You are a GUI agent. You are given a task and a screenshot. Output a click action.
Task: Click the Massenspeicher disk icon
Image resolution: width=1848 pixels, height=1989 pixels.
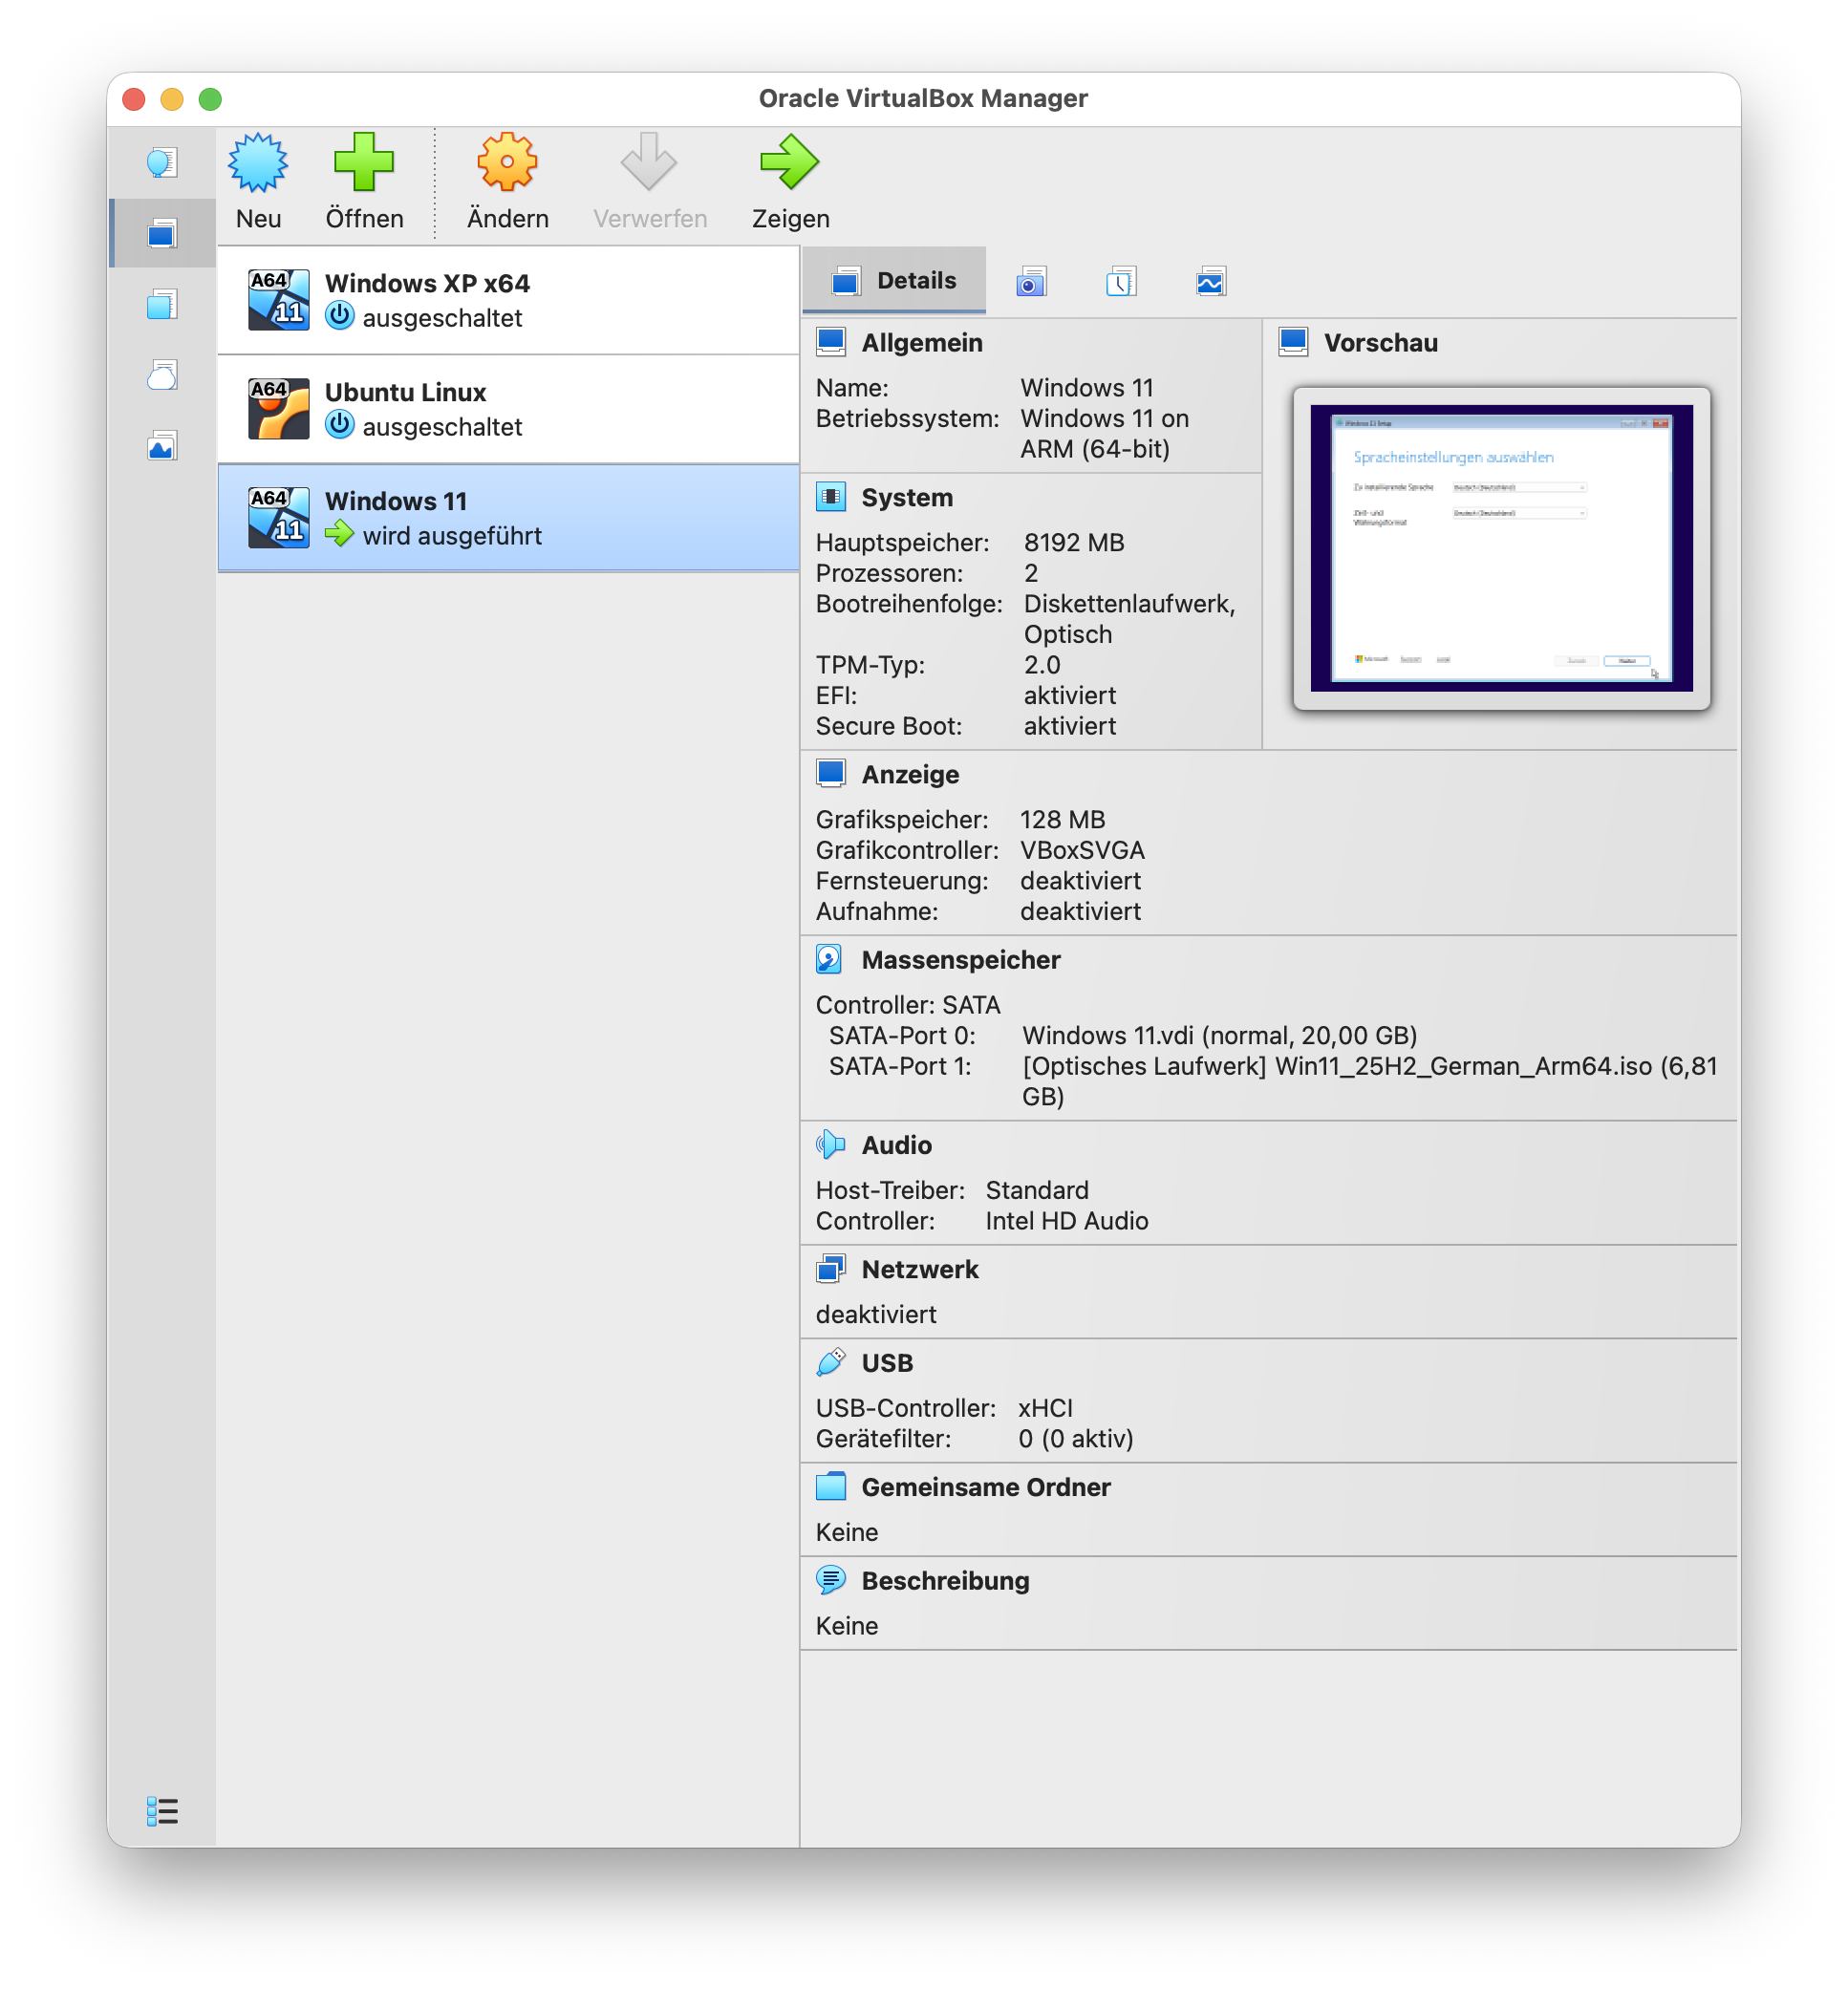[830, 959]
